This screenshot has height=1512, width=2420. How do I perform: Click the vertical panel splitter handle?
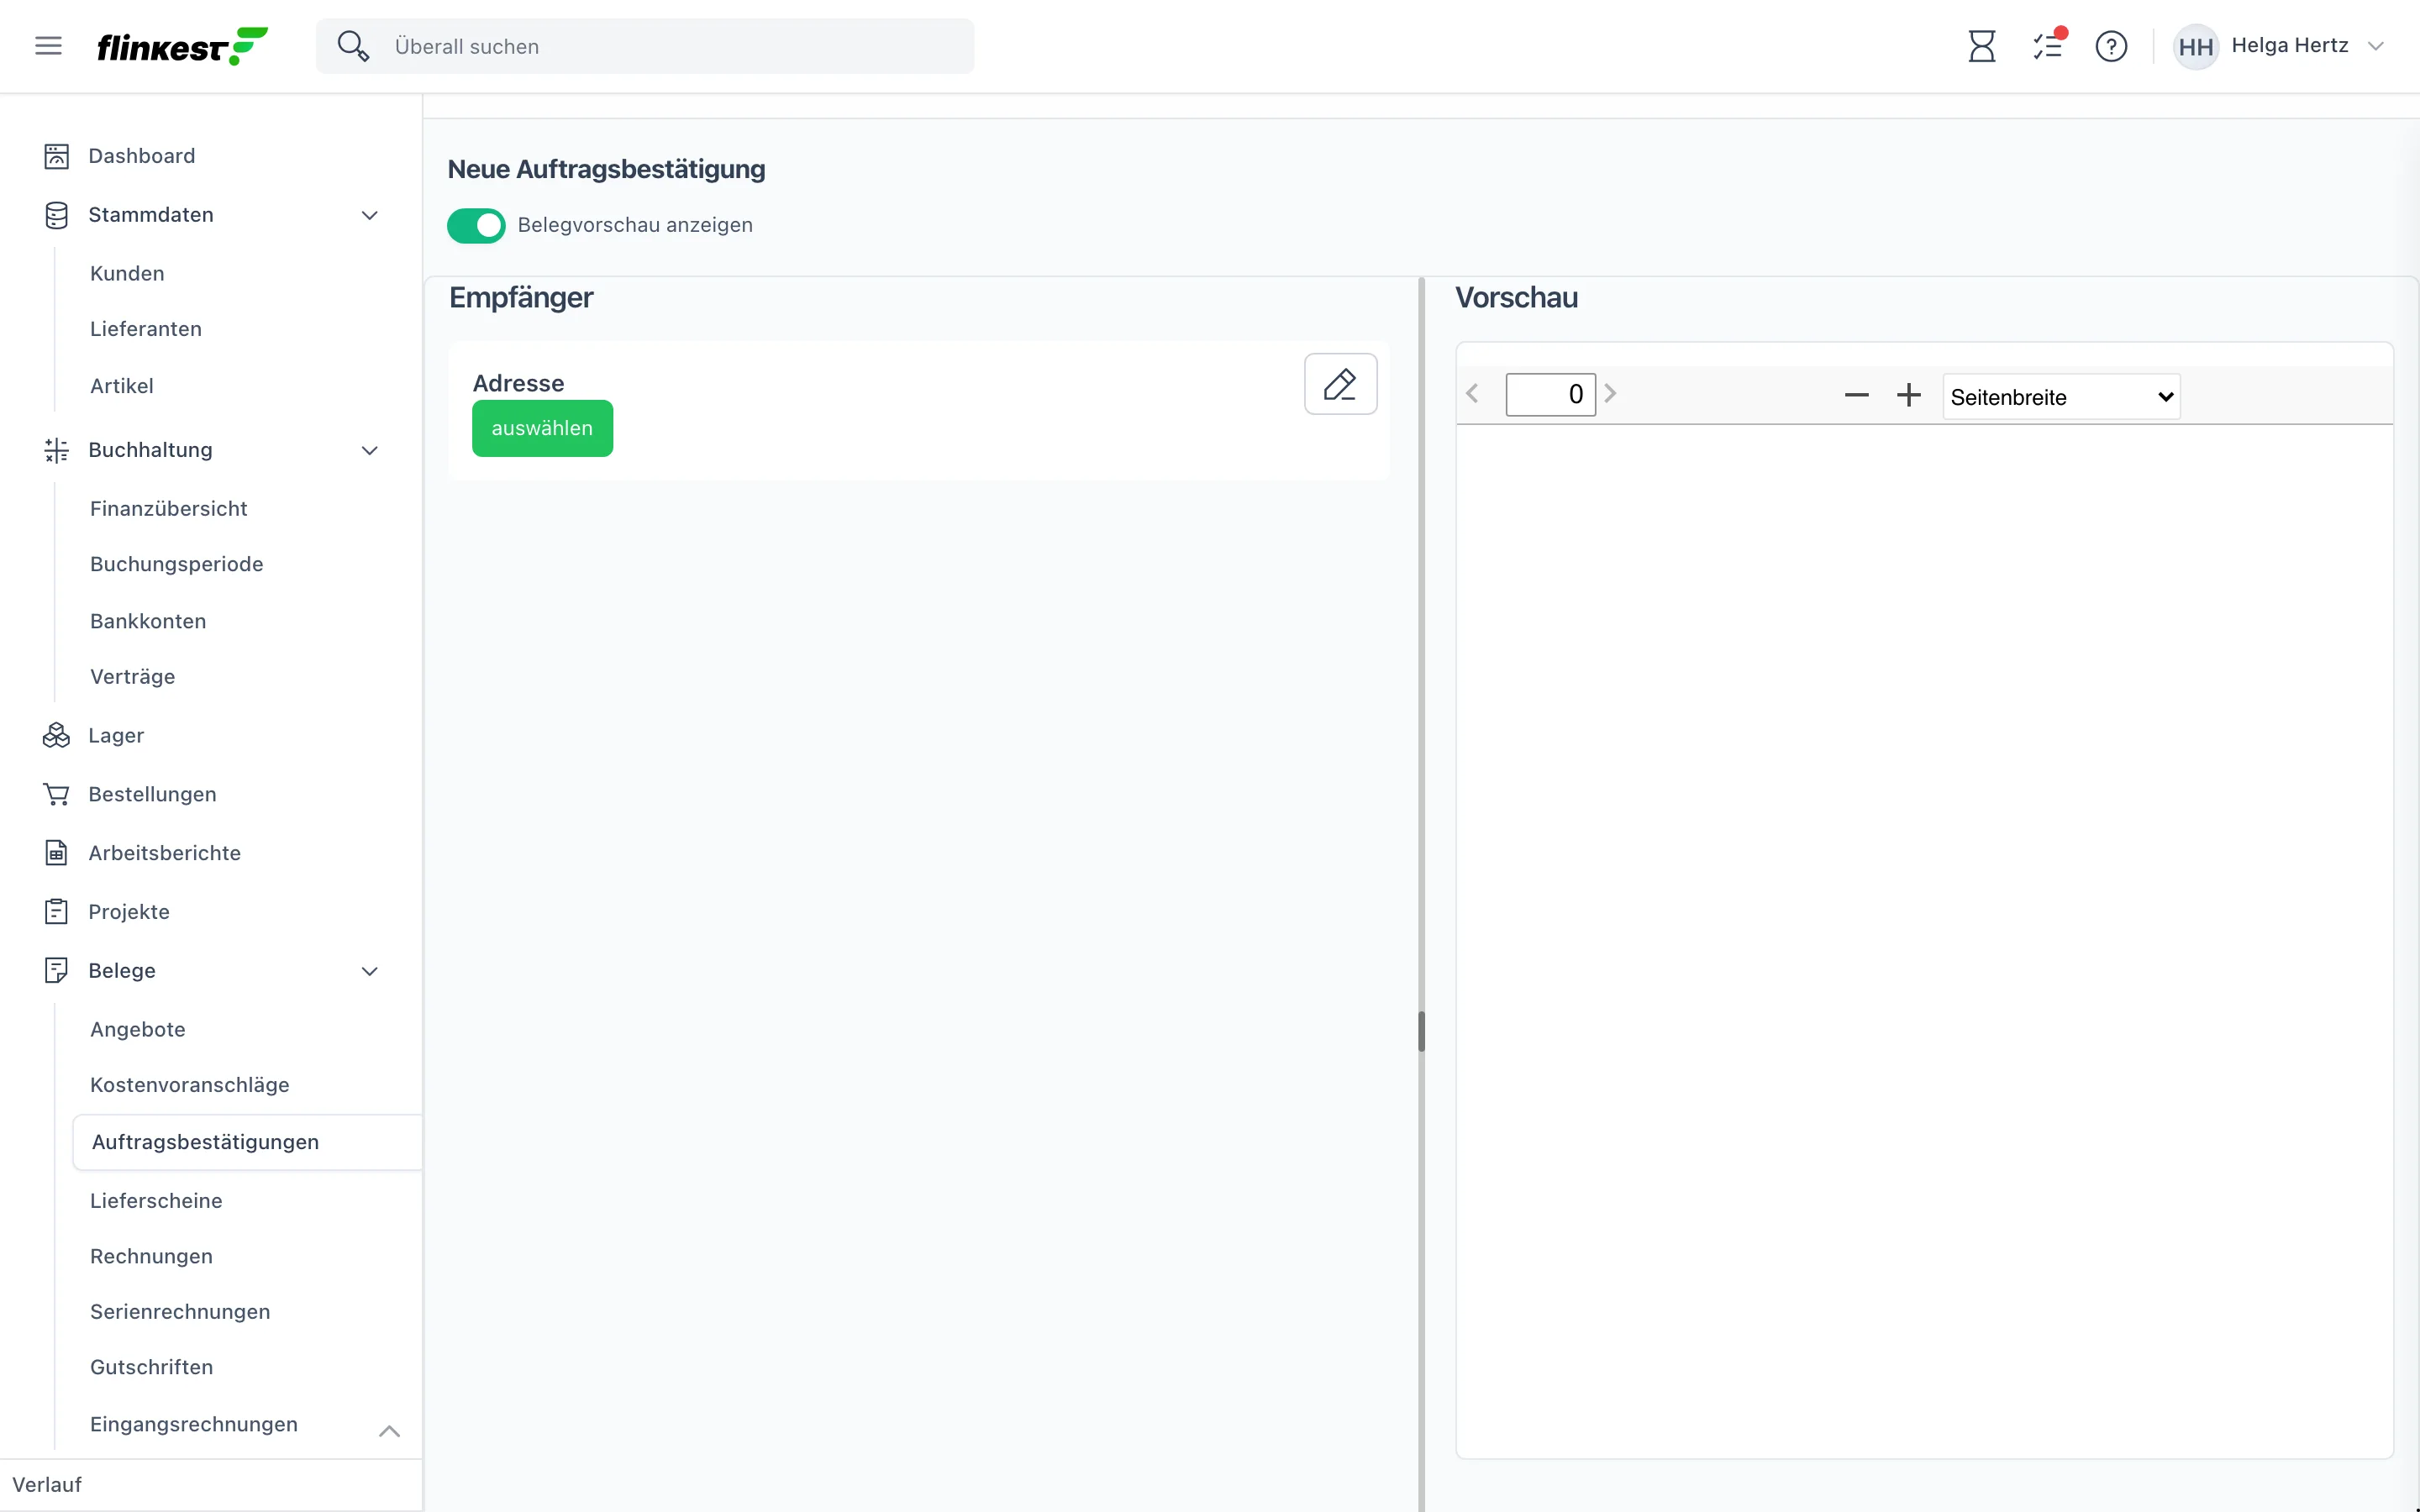[x=1421, y=1031]
